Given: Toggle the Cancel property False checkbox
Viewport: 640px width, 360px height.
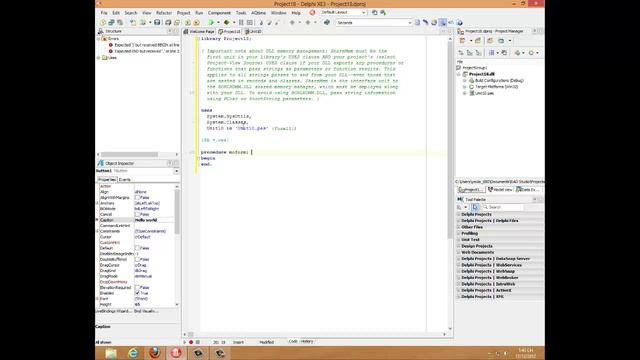Looking at the screenshot, I should (138, 214).
